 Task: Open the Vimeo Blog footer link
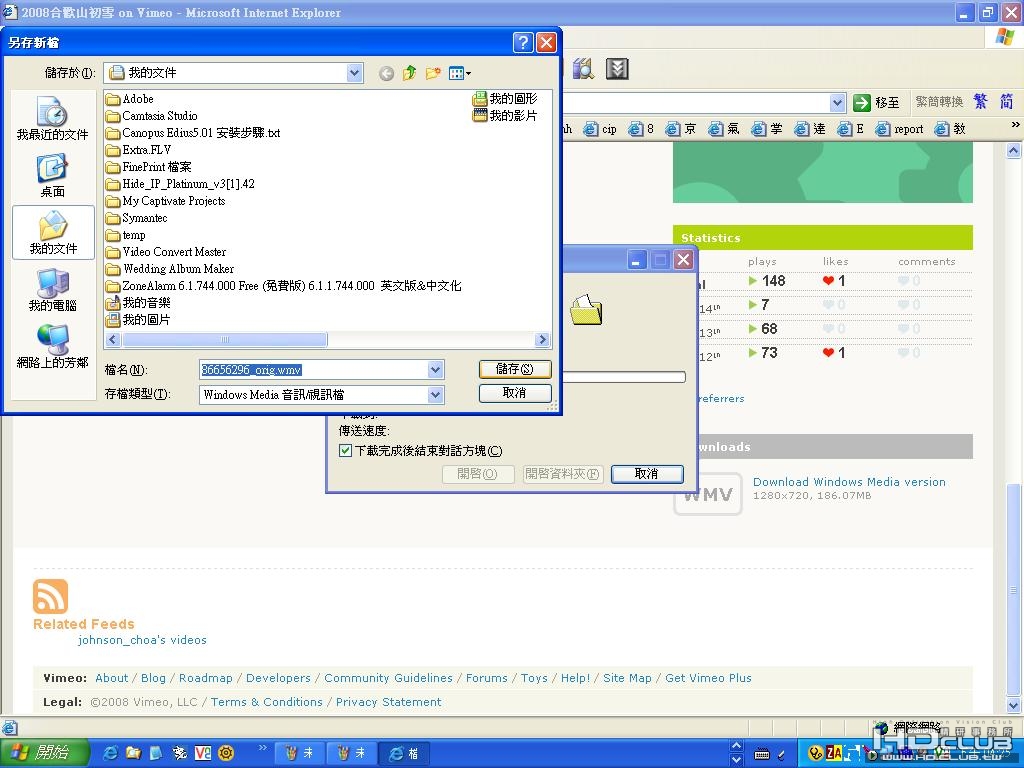point(153,678)
